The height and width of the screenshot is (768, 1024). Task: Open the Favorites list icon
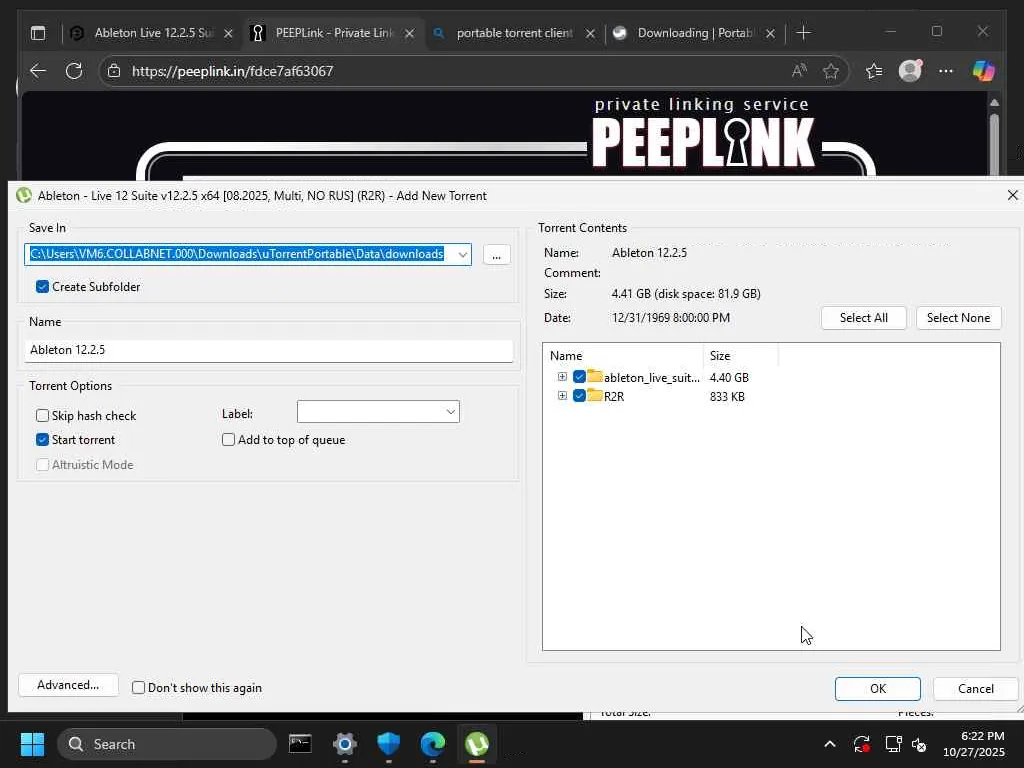pyautogui.click(x=874, y=71)
